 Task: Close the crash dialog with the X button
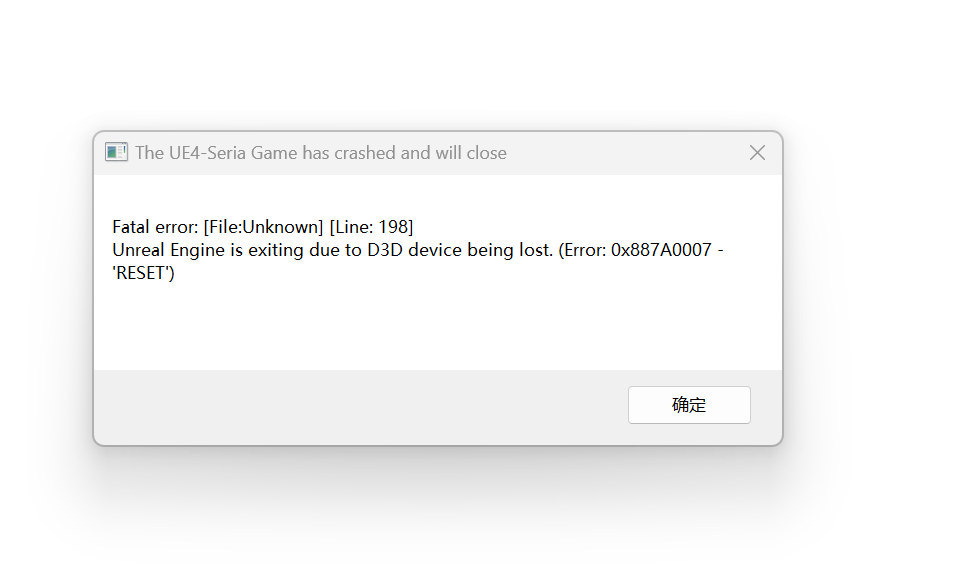pyautogui.click(x=757, y=152)
